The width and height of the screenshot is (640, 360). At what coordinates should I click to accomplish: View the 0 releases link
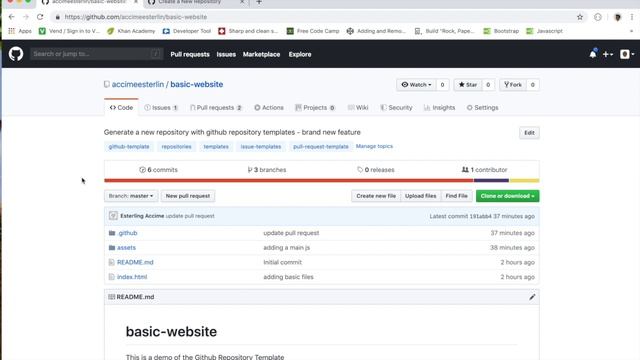tap(376, 170)
